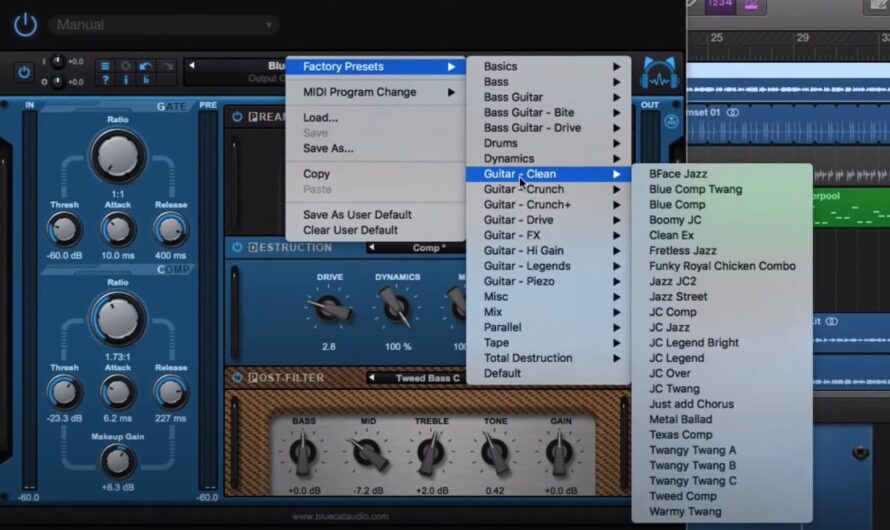Load the Funky Royal Chicken Combo preset

pos(722,266)
